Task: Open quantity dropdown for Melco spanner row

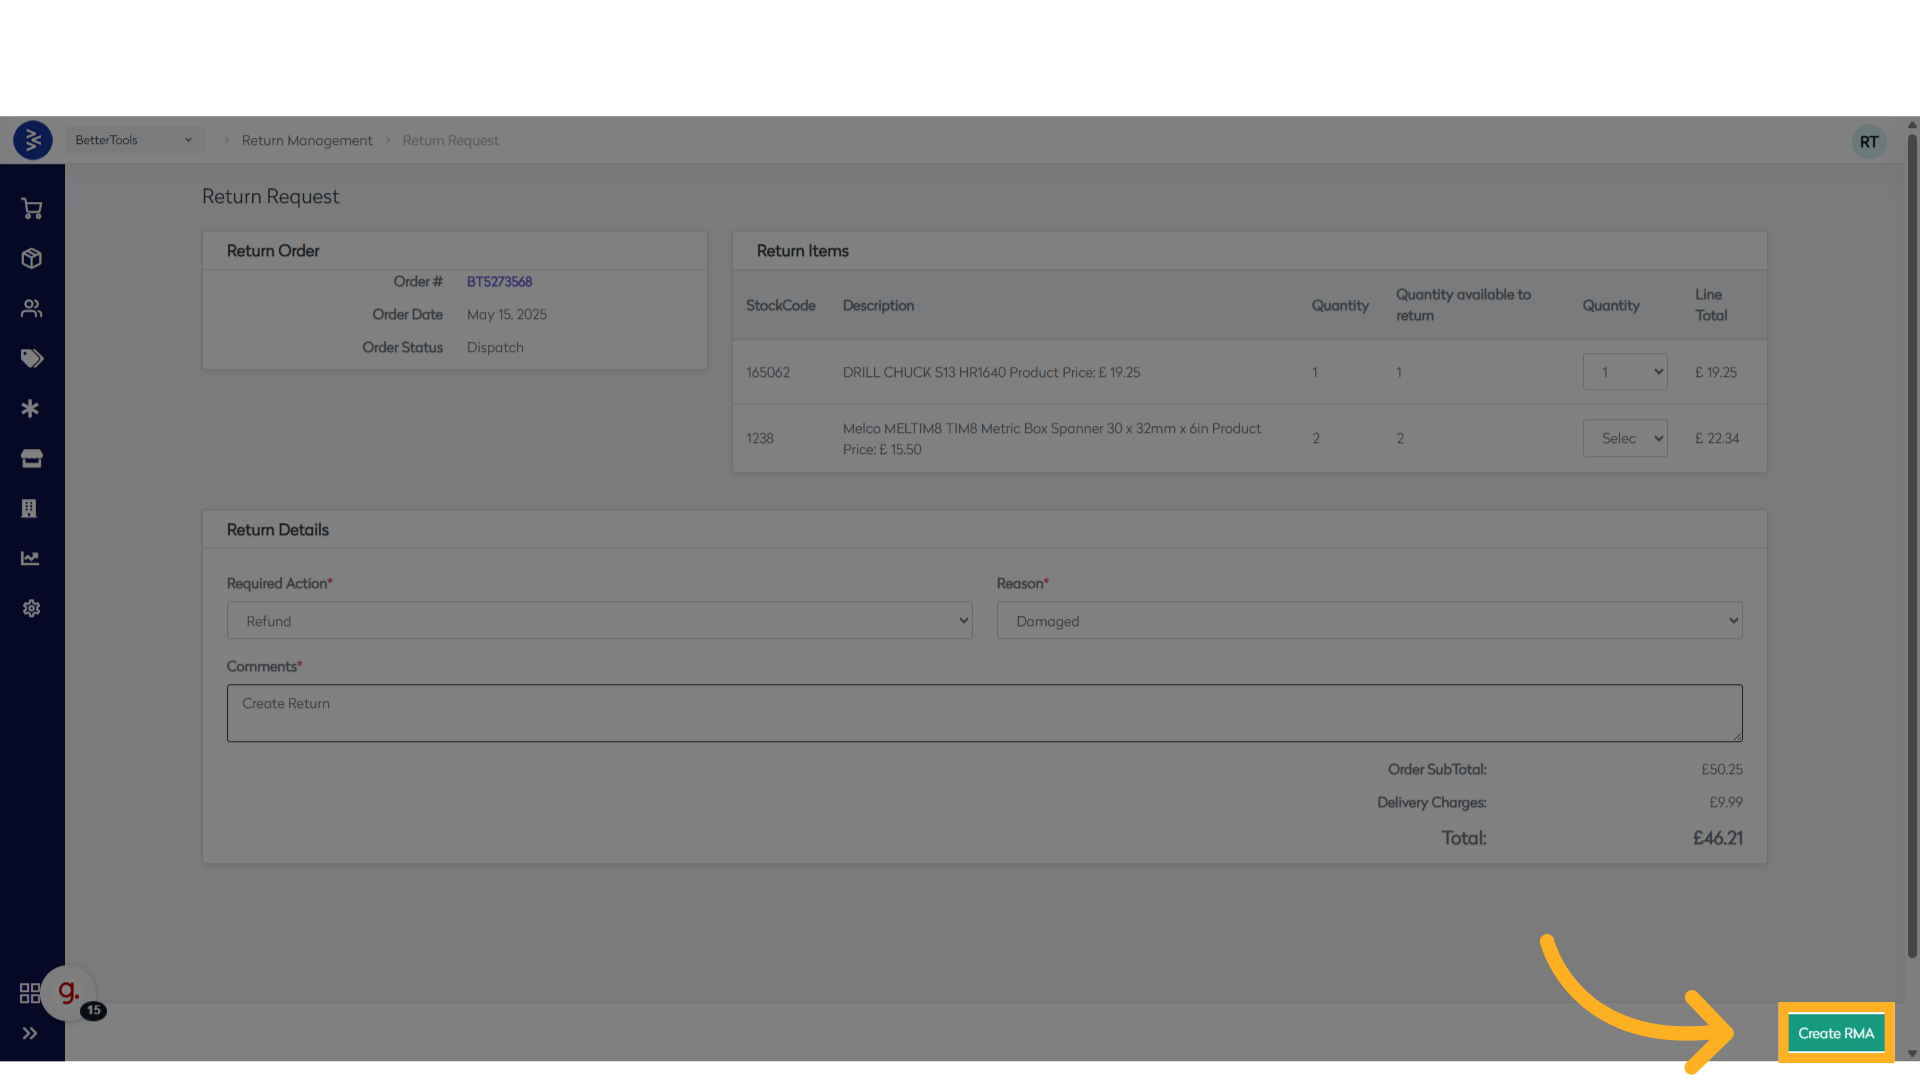Action: (x=1624, y=438)
